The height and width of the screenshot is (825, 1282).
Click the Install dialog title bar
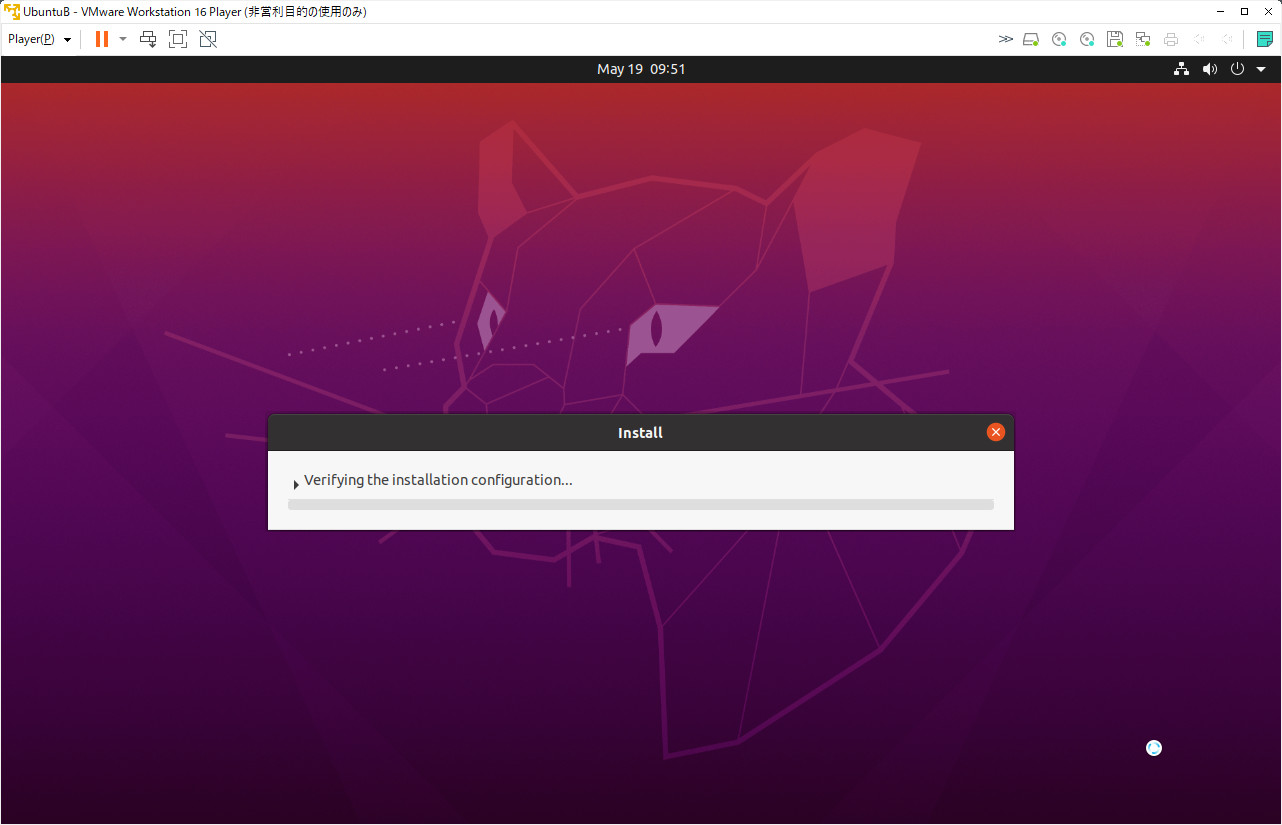pyautogui.click(x=641, y=432)
